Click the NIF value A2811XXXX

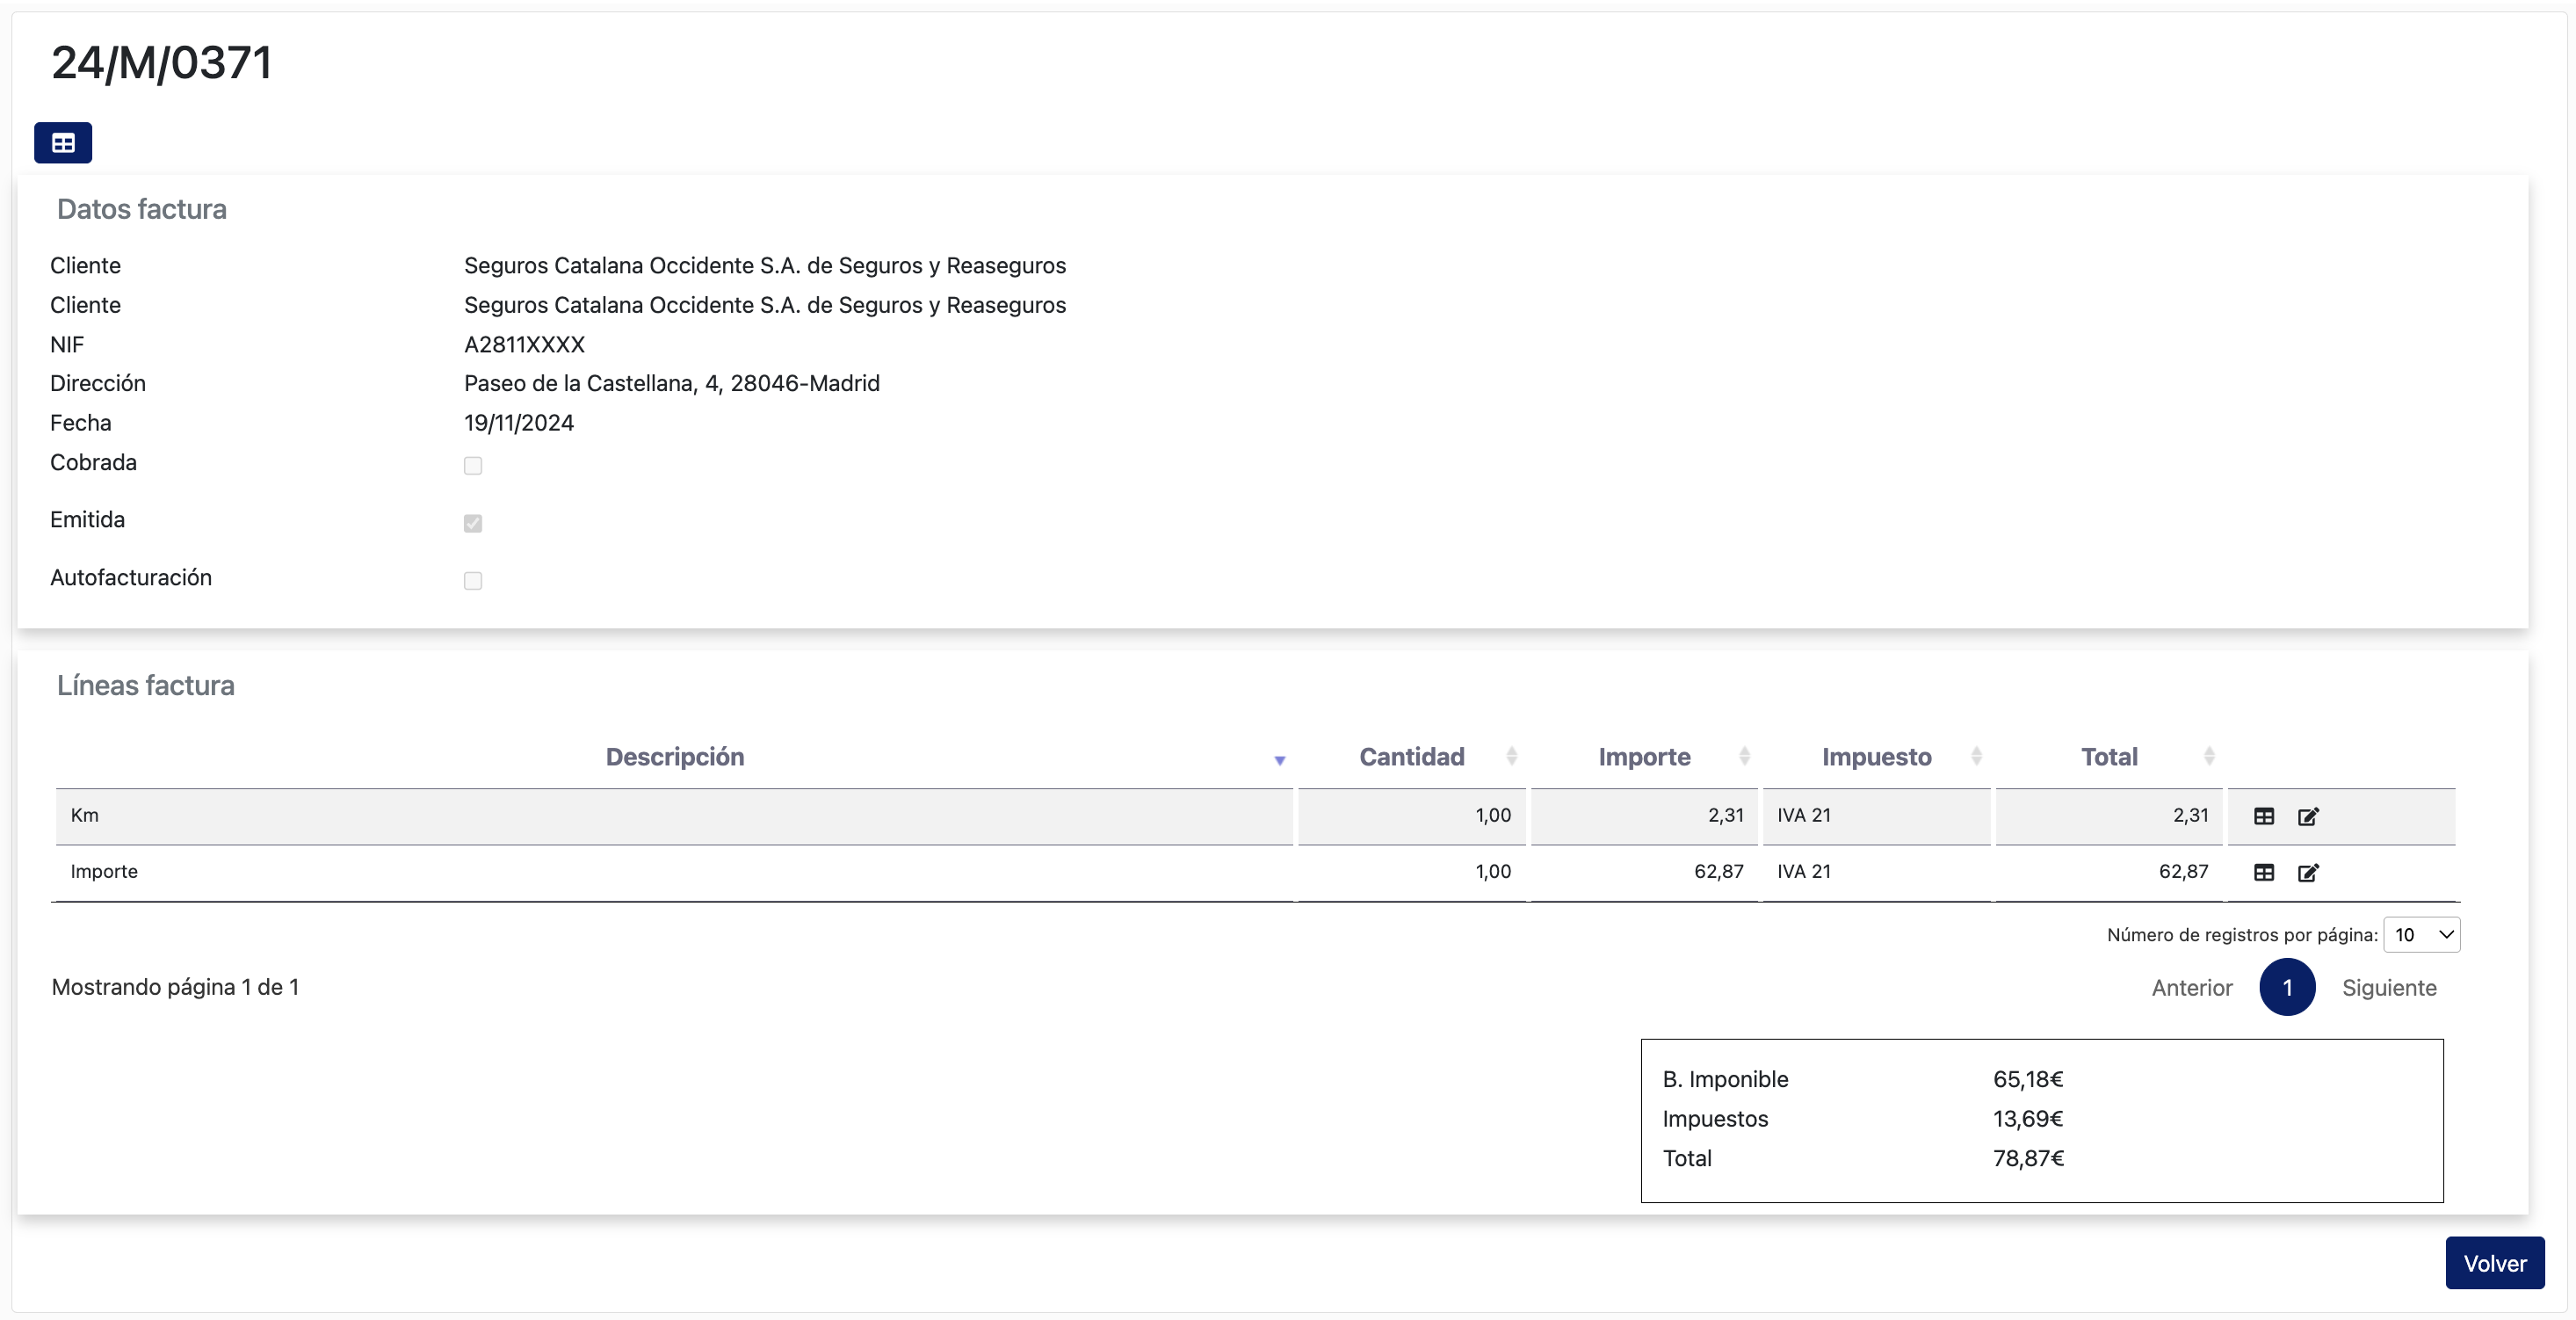click(524, 344)
